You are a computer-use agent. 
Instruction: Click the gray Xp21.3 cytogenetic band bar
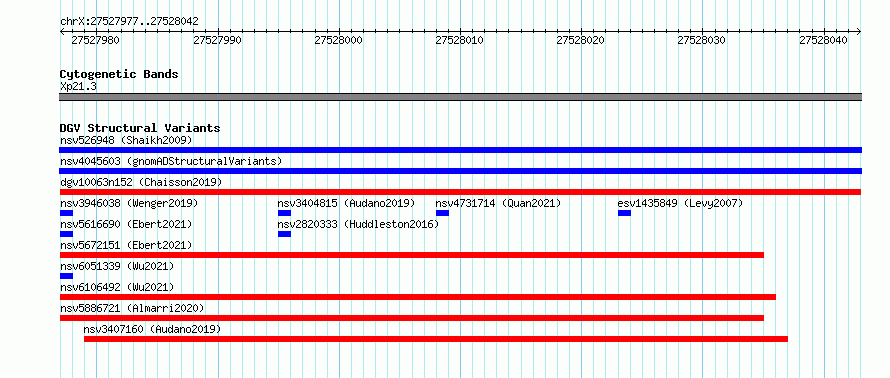pos(460,97)
